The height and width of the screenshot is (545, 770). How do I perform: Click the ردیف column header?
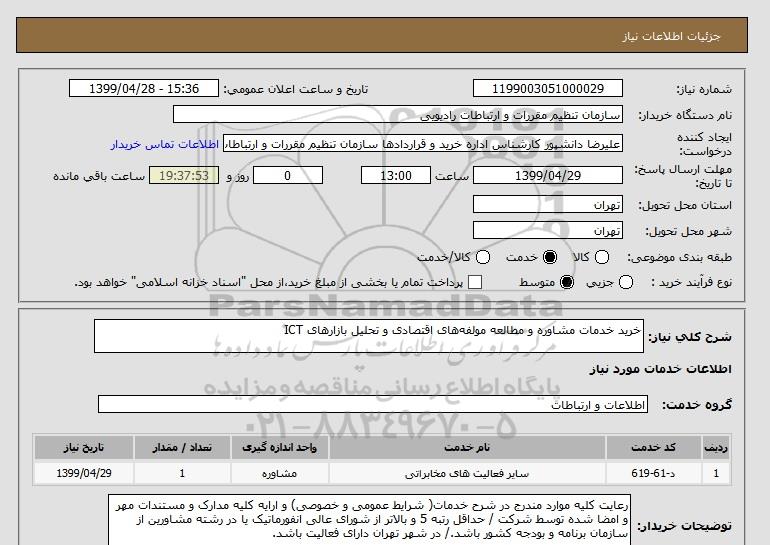pyautogui.click(x=716, y=447)
